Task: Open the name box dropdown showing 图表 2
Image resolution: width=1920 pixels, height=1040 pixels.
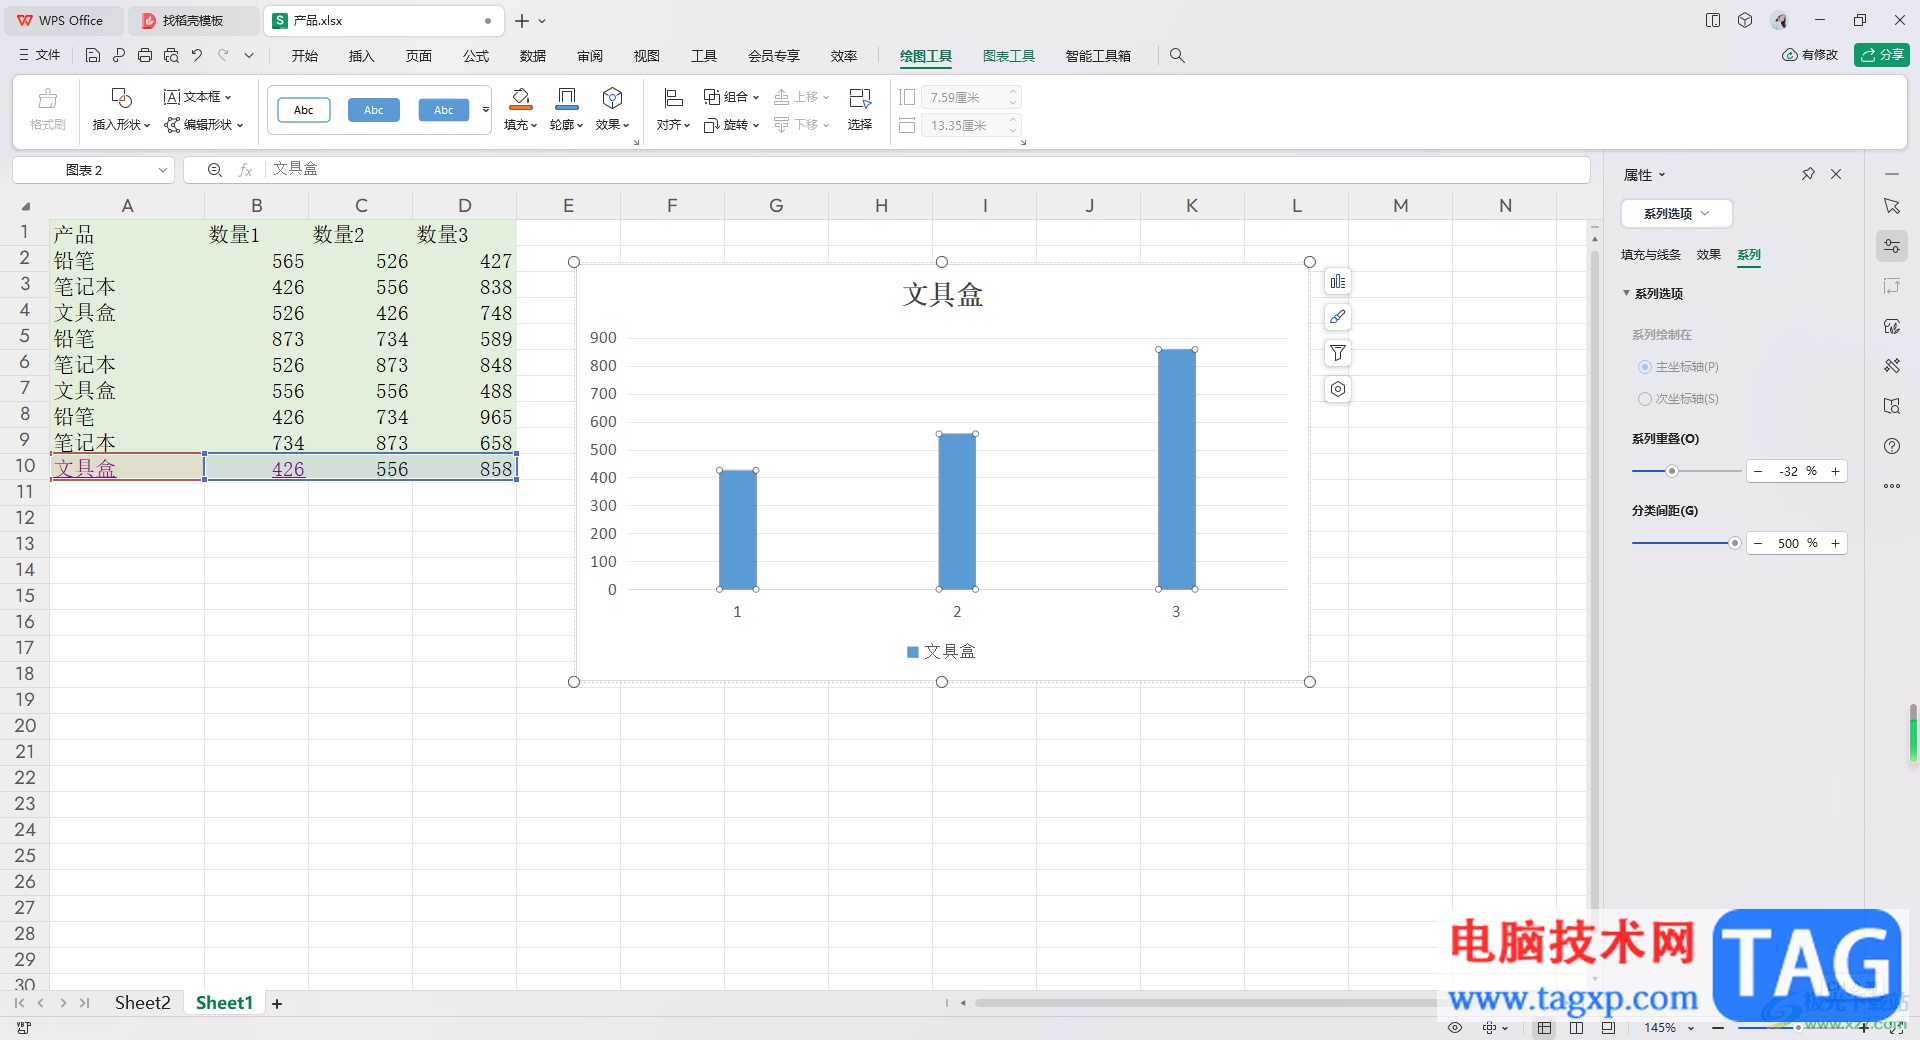Action: (162, 170)
